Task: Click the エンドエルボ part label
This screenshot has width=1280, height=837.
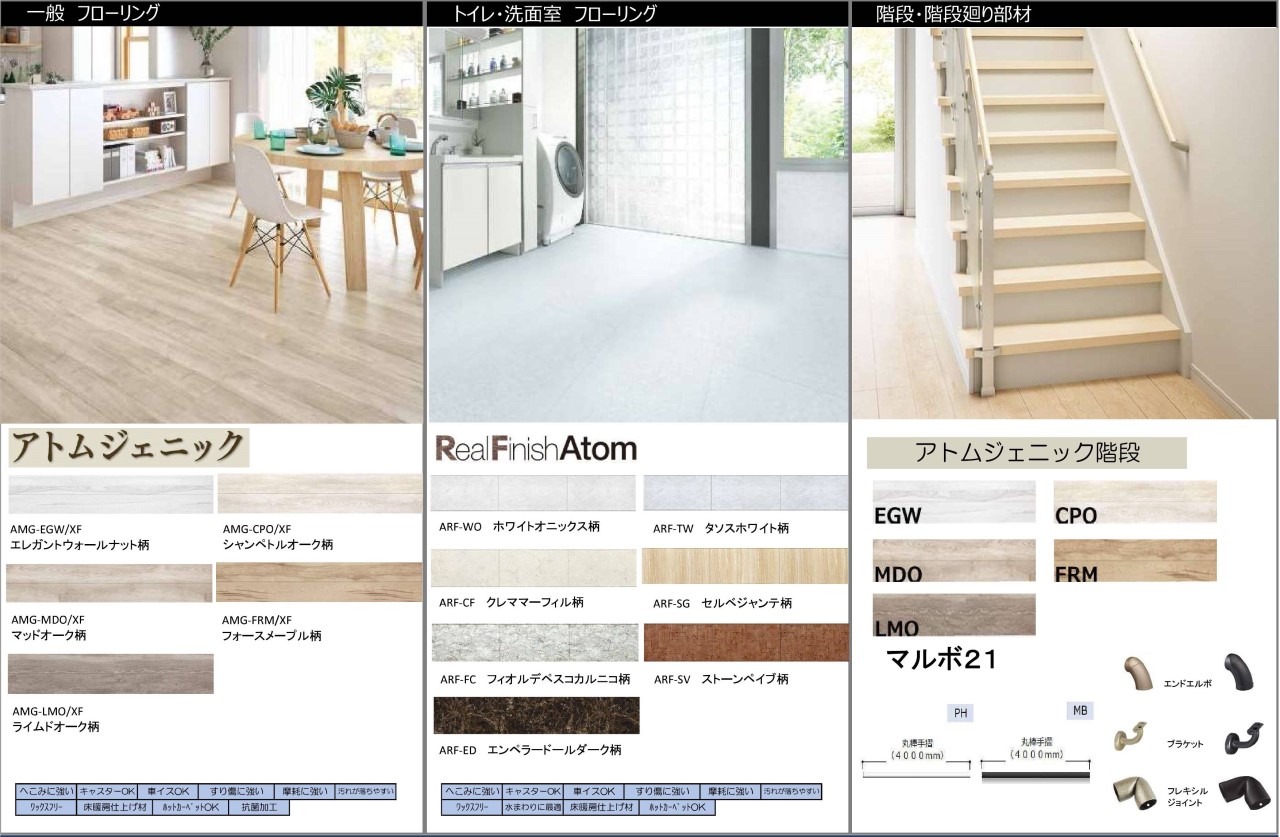Action: (1187, 684)
